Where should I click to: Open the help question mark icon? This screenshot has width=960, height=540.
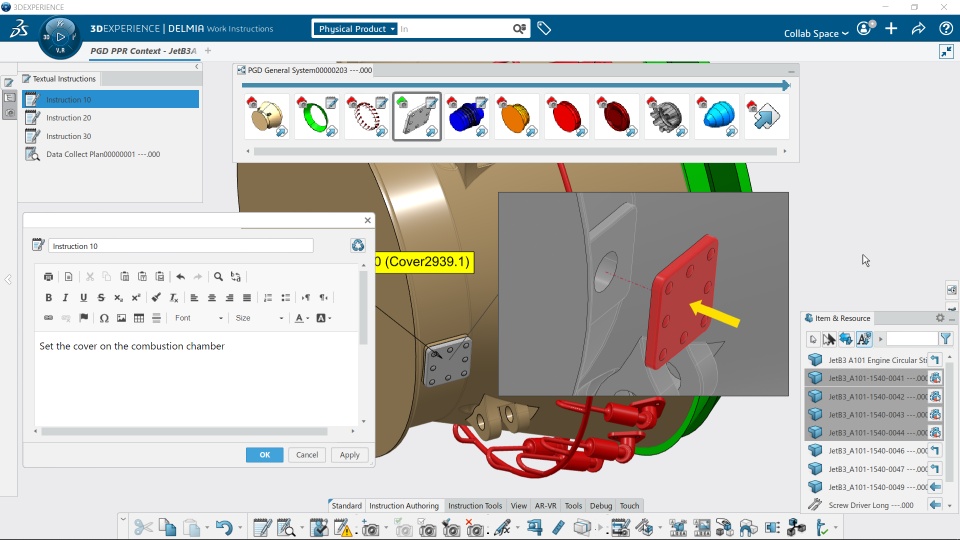(x=945, y=28)
